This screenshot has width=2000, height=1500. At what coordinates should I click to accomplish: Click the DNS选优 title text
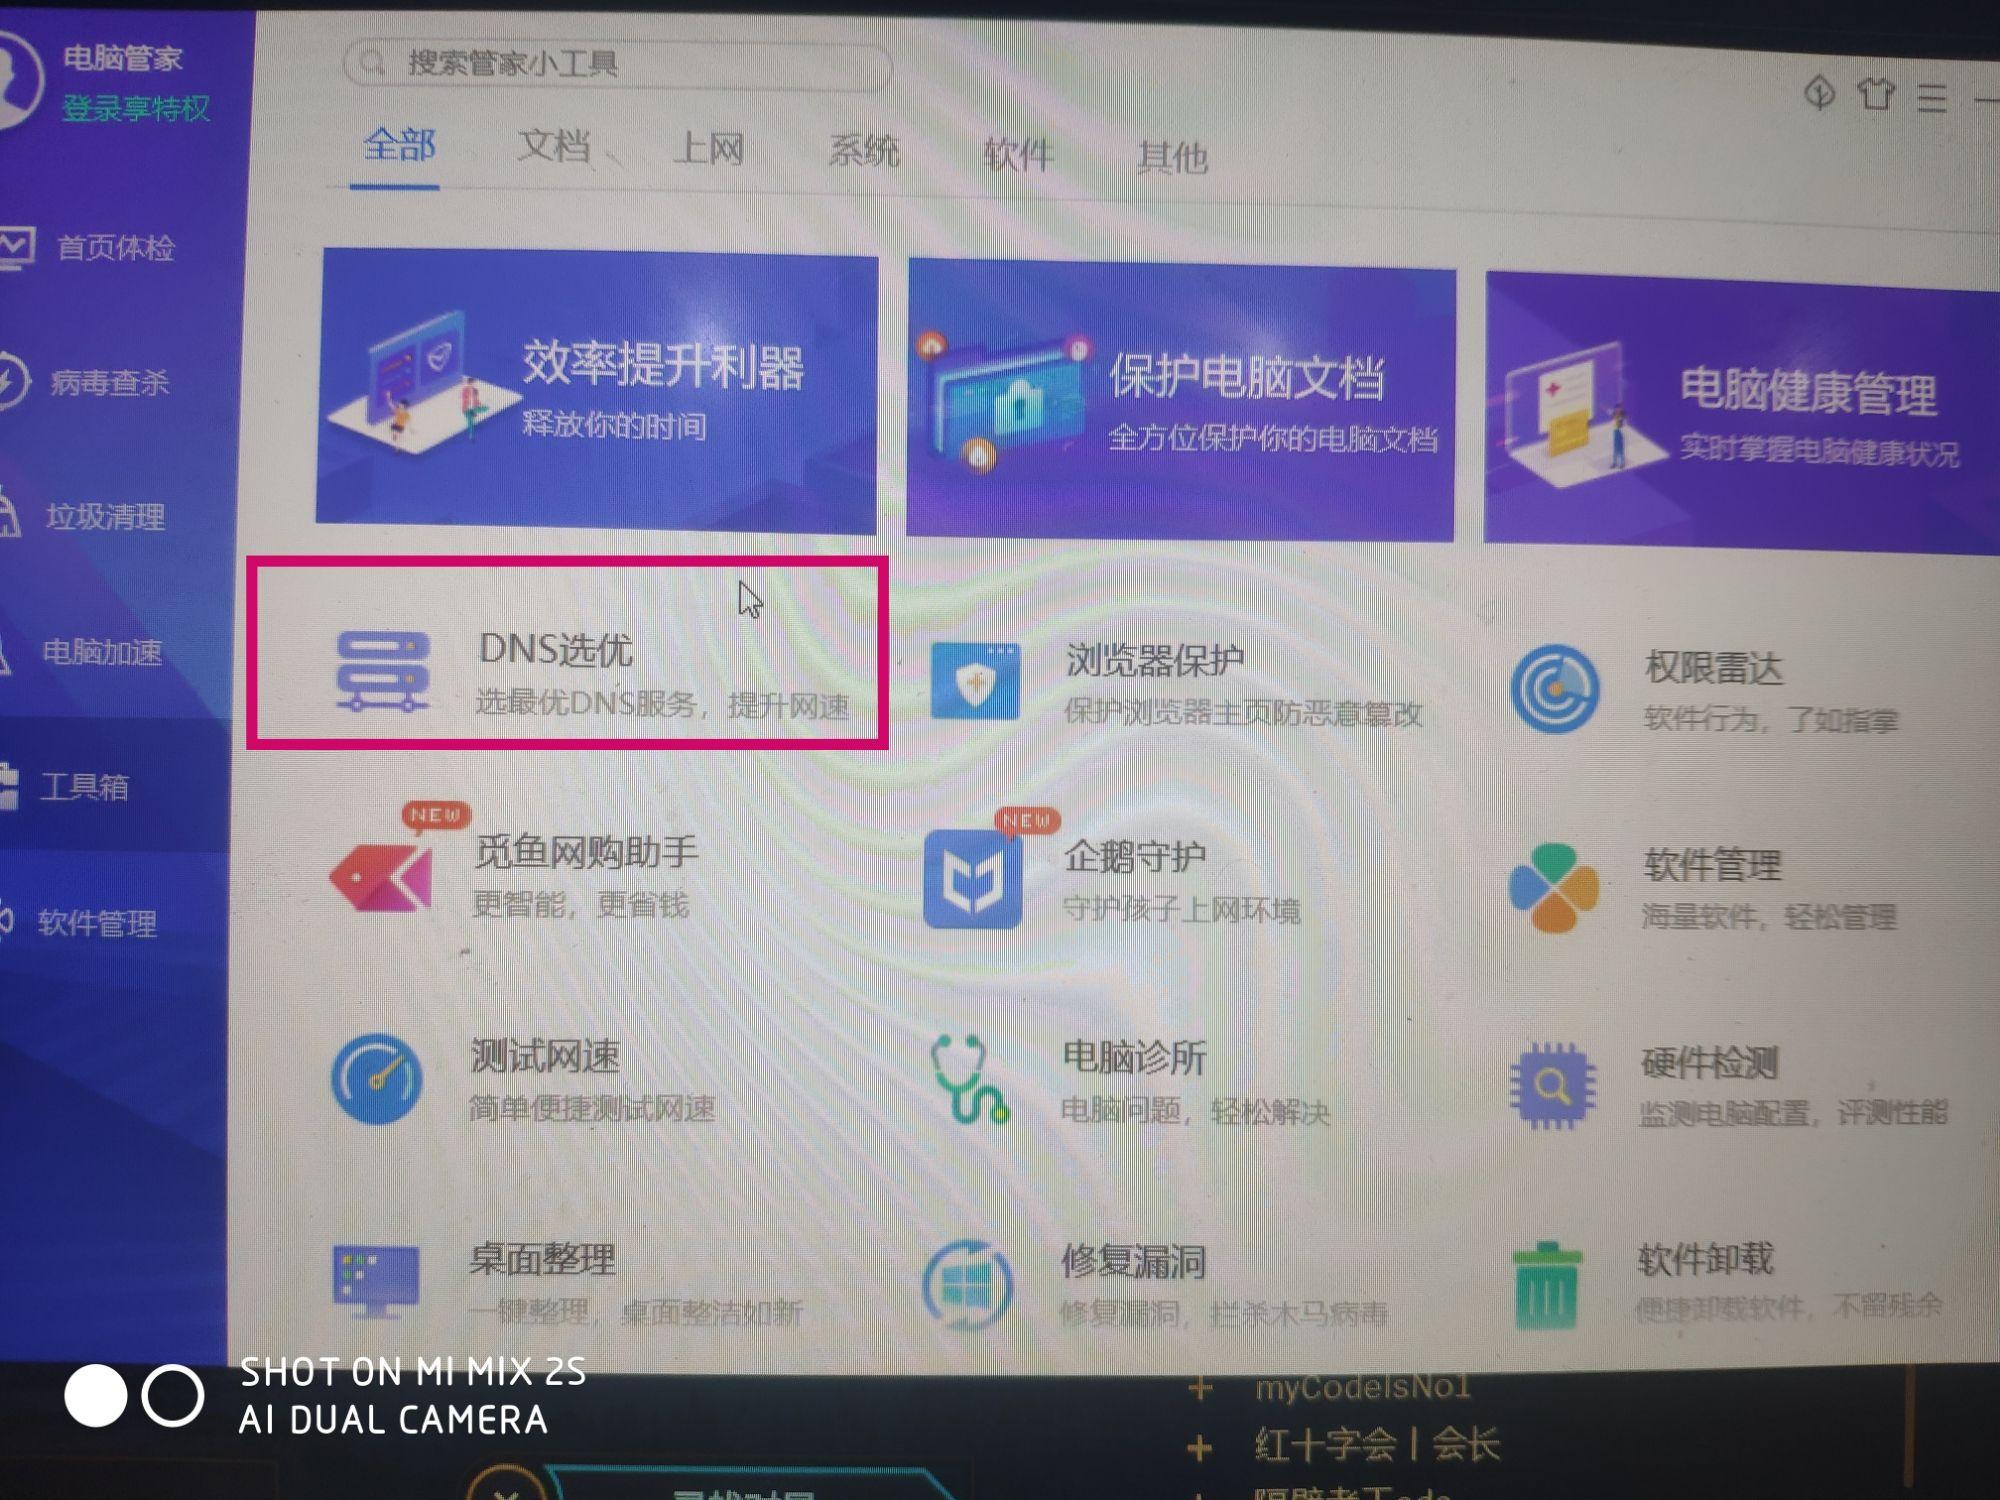(x=555, y=649)
